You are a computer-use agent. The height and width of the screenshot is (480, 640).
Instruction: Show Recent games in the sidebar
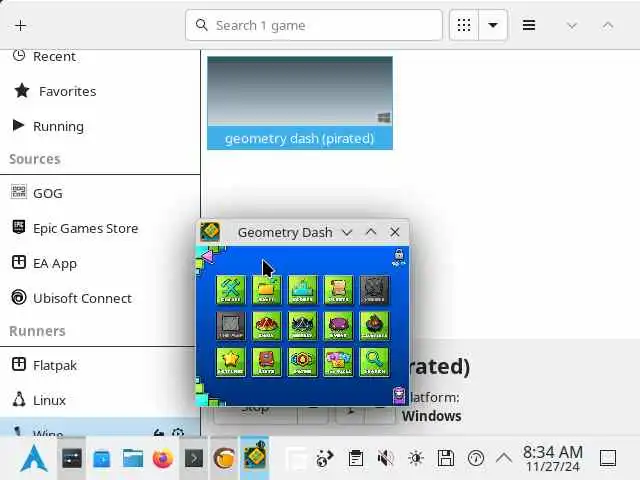[100, 56]
